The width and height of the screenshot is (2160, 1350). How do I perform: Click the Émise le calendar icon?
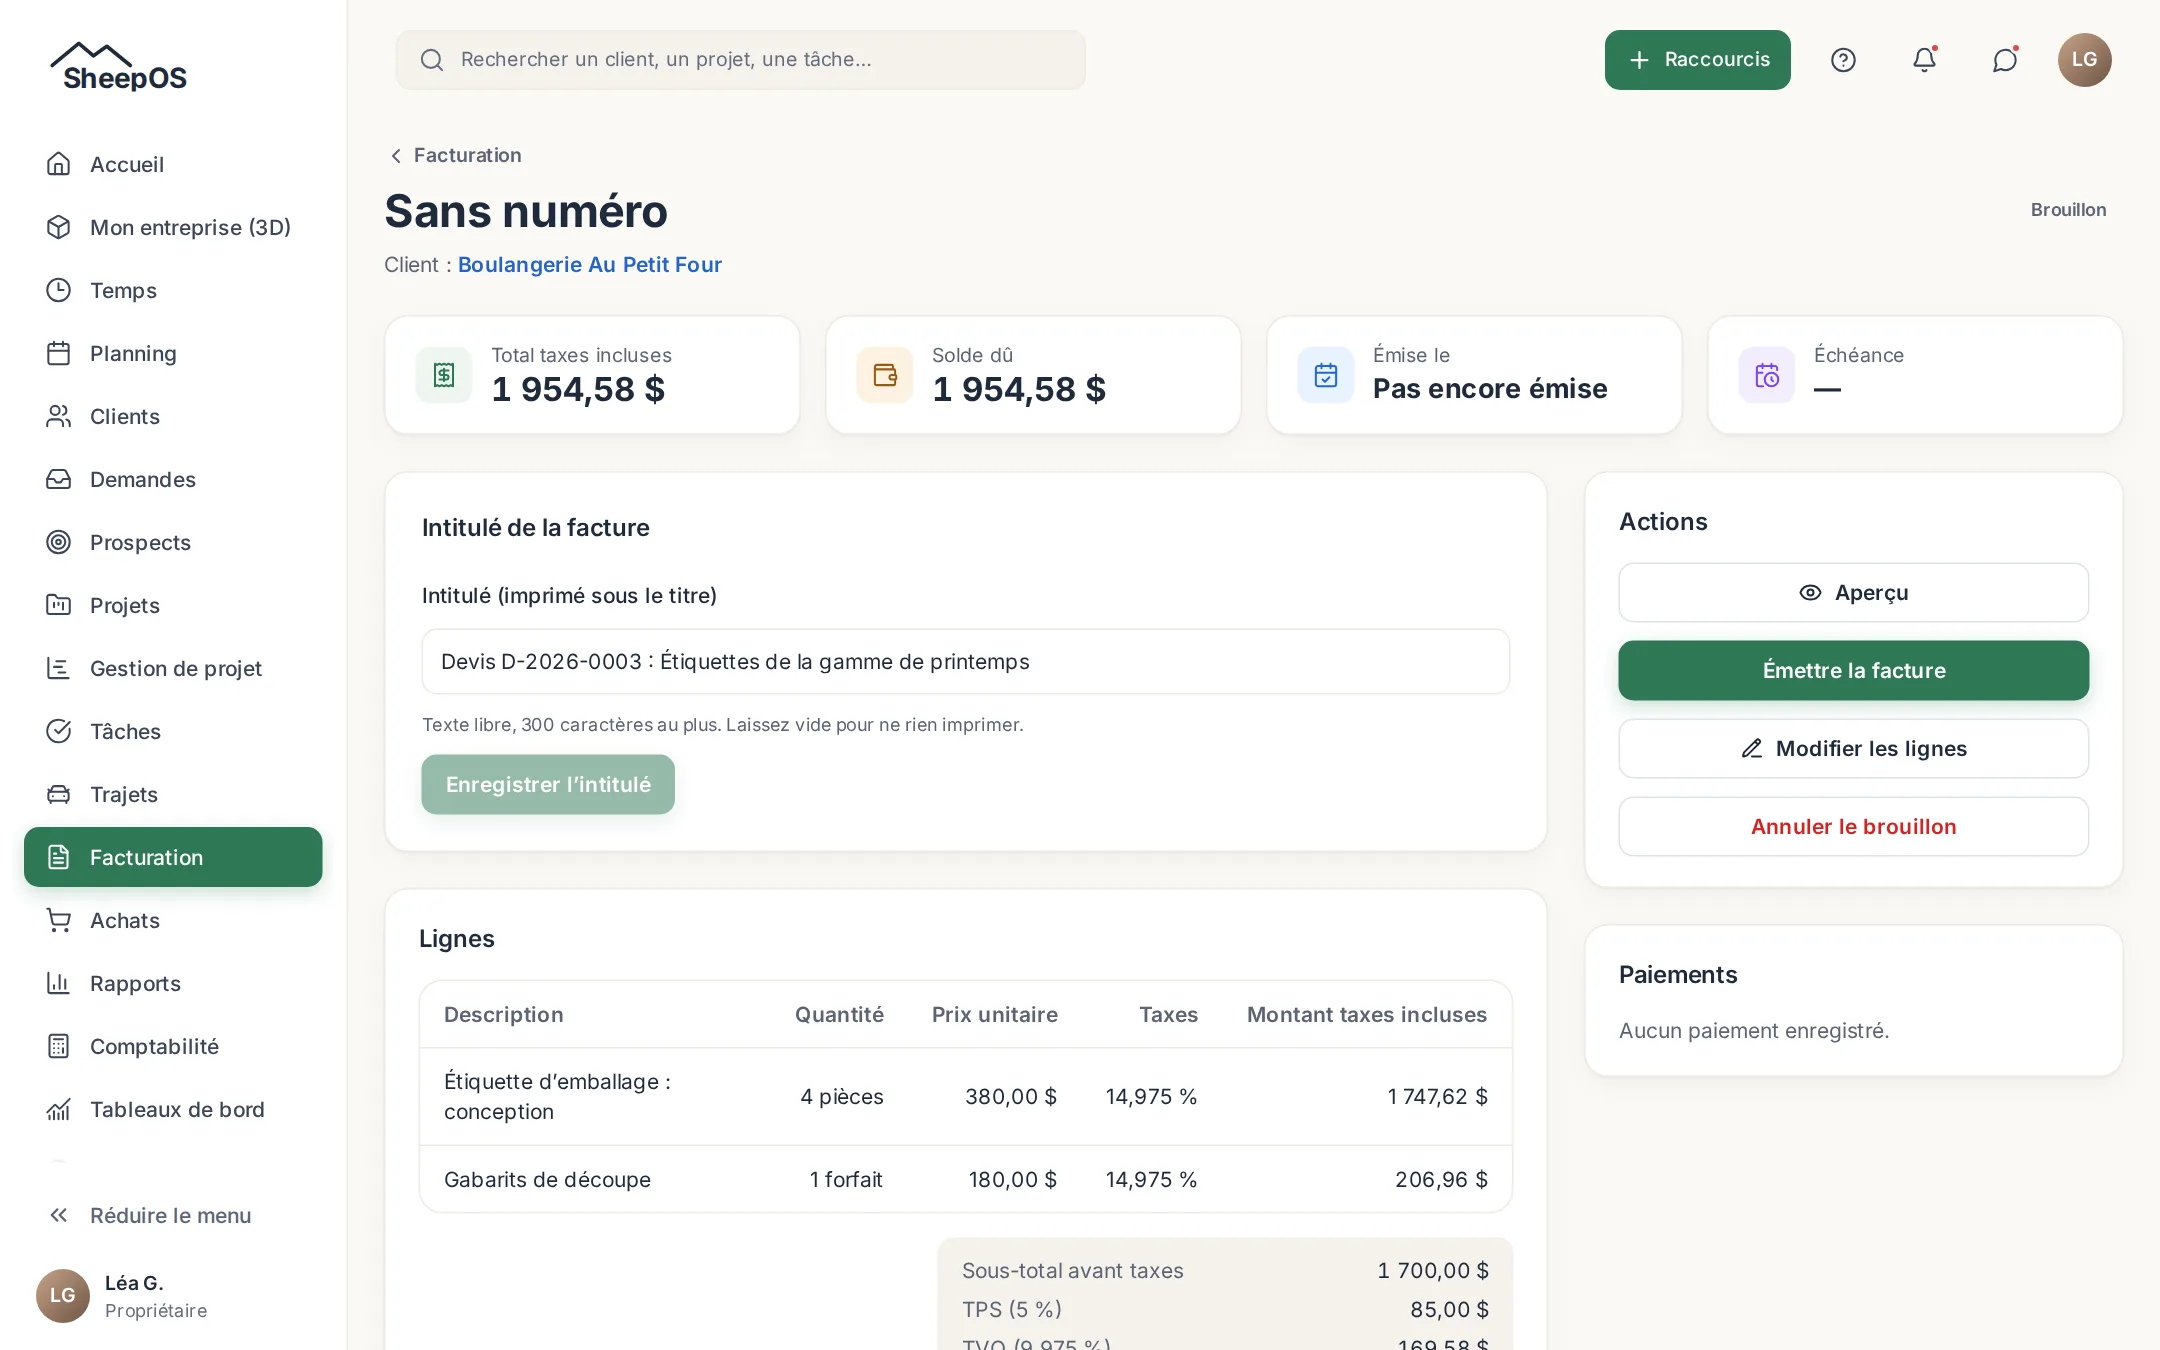tap(1326, 375)
